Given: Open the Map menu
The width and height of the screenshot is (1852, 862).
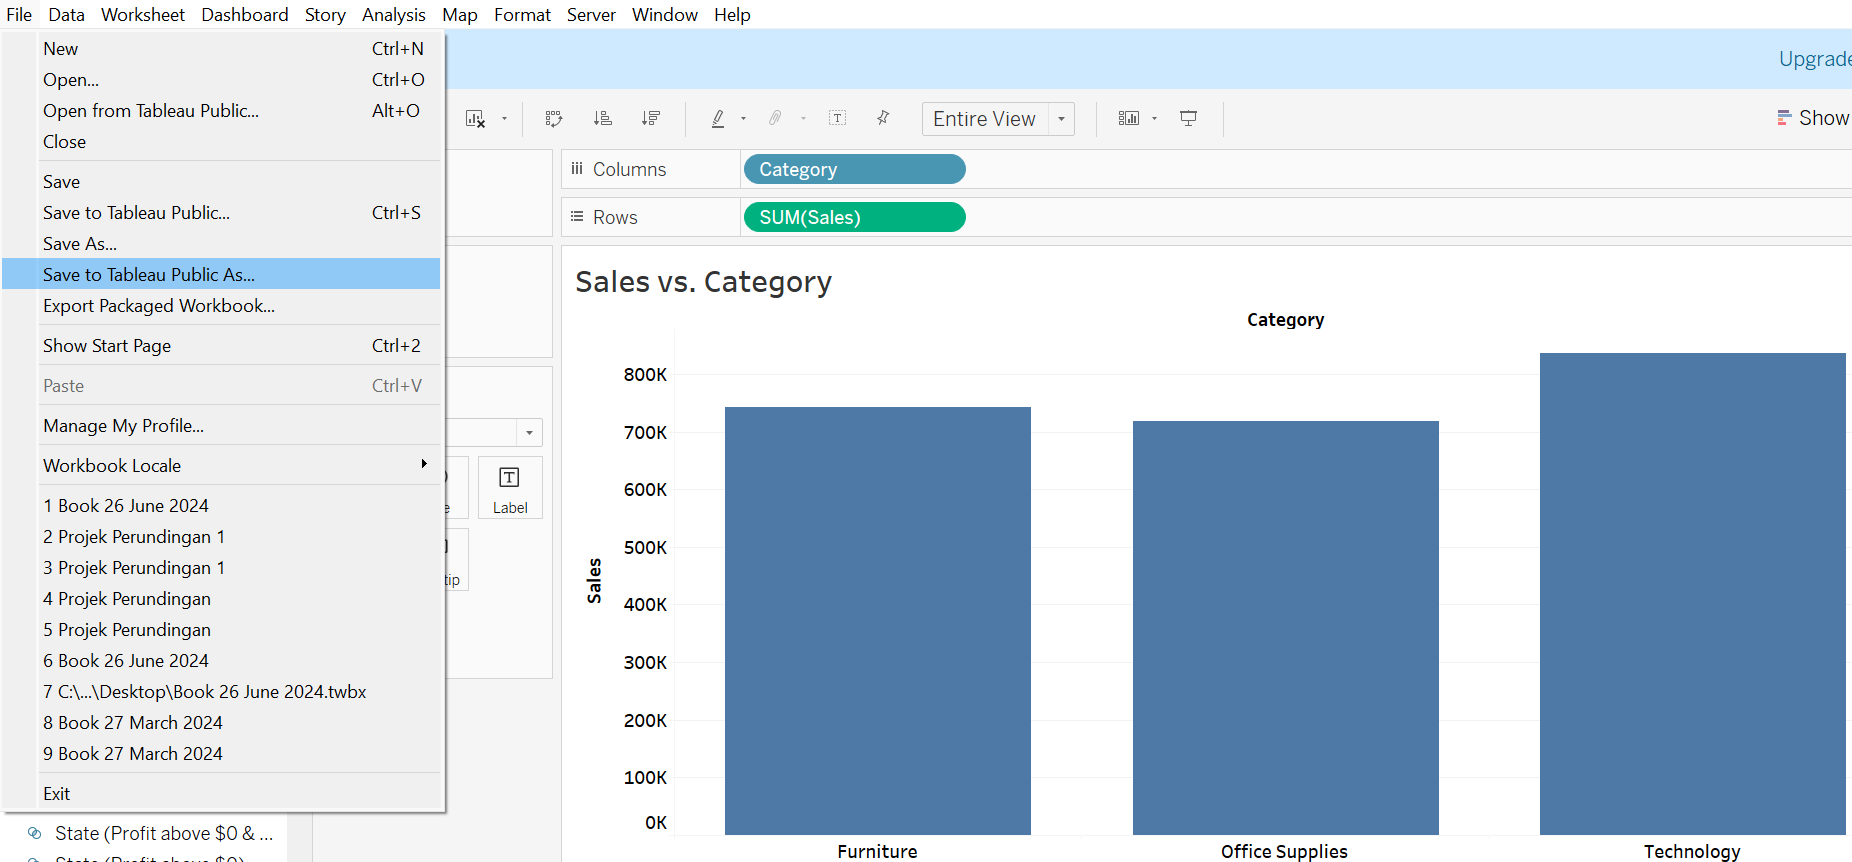Looking at the screenshot, I should tap(460, 15).
